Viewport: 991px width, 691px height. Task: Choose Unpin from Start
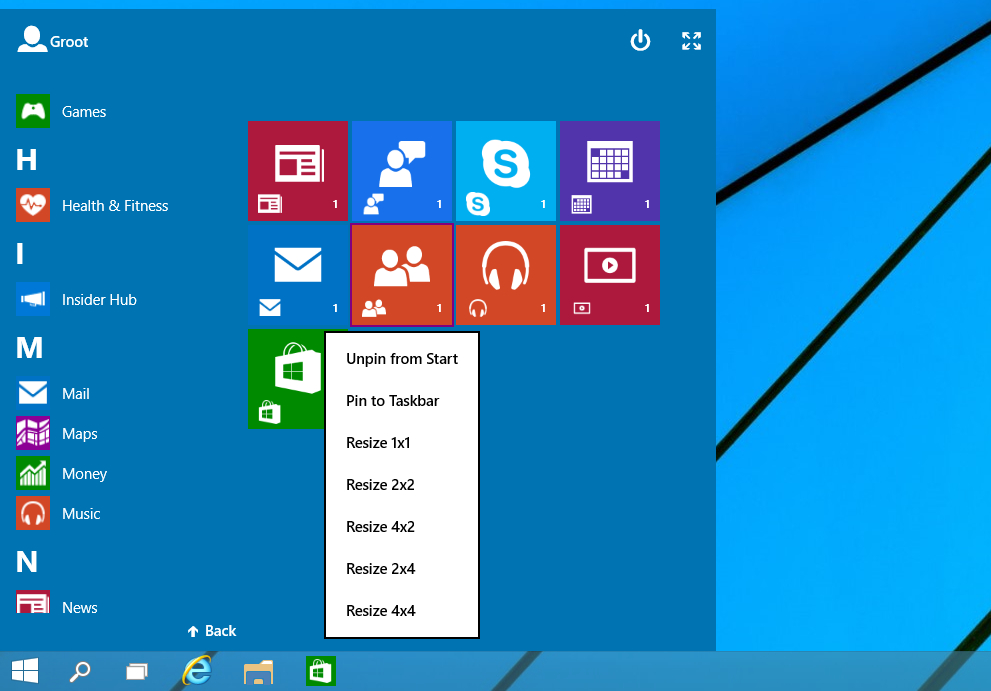[x=402, y=358]
